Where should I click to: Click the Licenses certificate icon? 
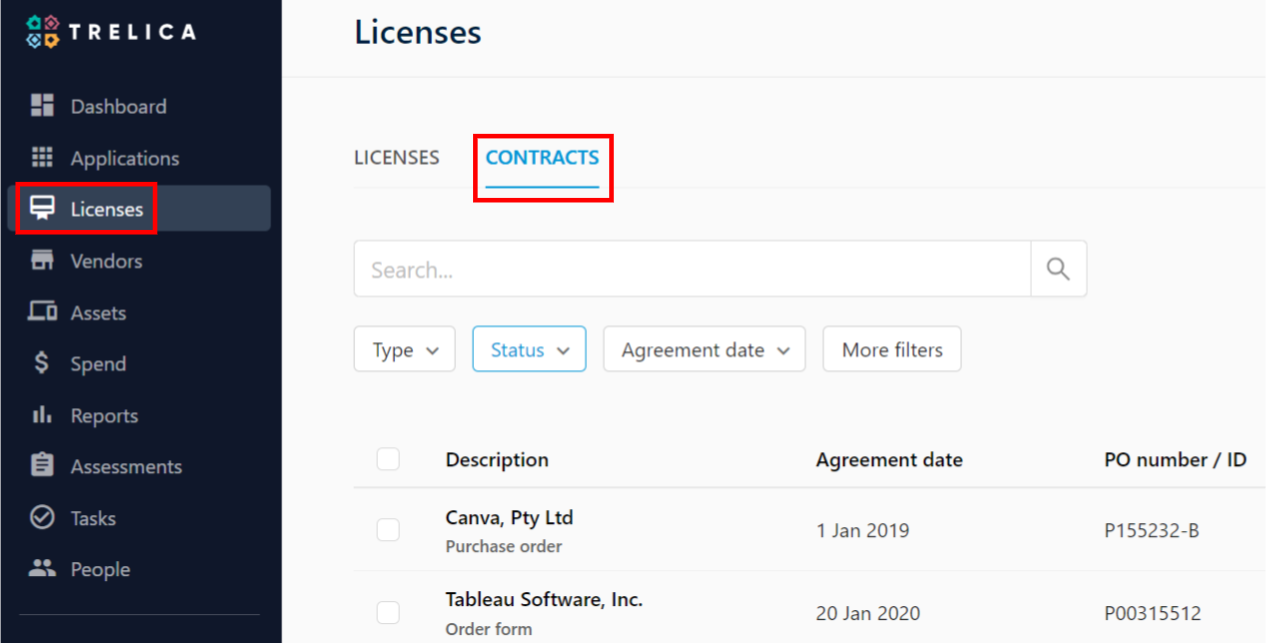tap(42, 209)
